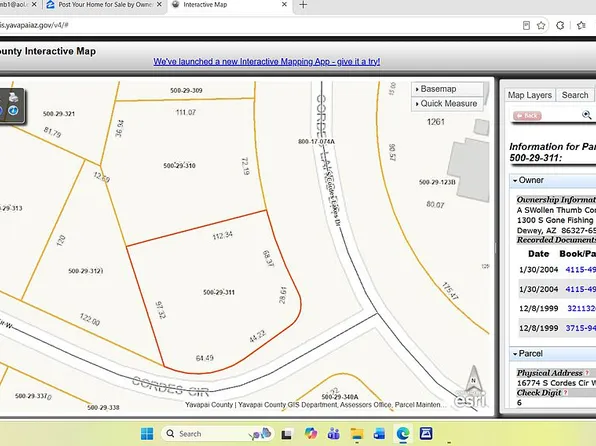Switch to the Map Layers tab
The image size is (596, 446).
pyautogui.click(x=530, y=95)
